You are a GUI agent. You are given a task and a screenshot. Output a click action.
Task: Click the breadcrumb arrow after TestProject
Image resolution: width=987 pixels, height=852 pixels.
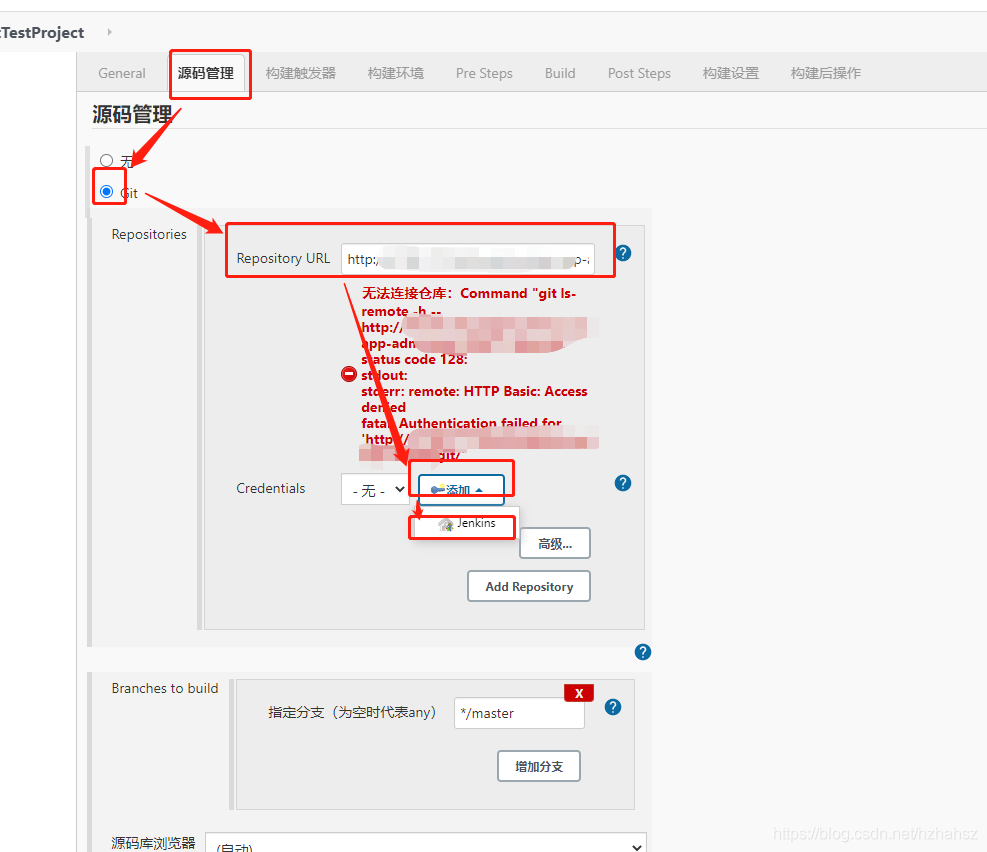pos(108,32)
